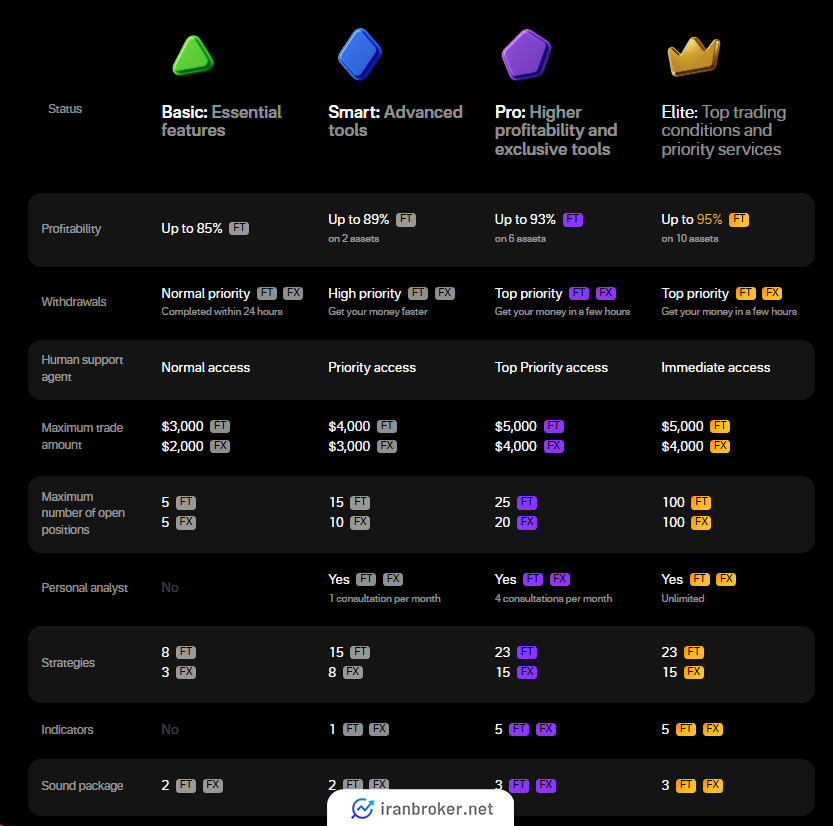Click the 'Maximum trade amount' row label

pyautogui.click(x=82, y=436)
